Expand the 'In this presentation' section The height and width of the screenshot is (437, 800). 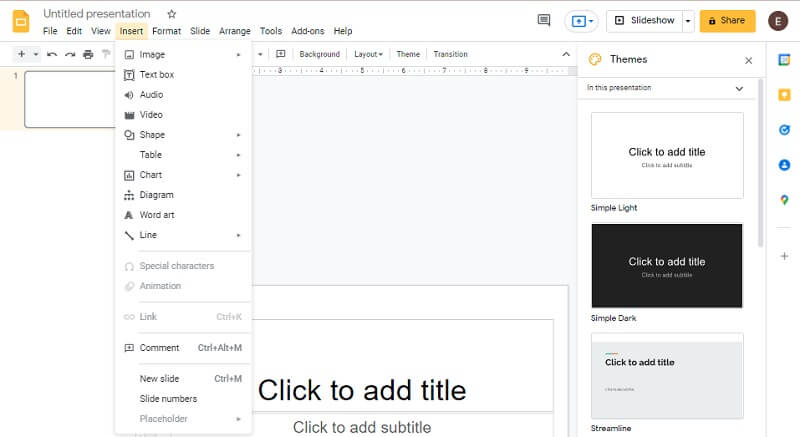click(x=739, y=88)
